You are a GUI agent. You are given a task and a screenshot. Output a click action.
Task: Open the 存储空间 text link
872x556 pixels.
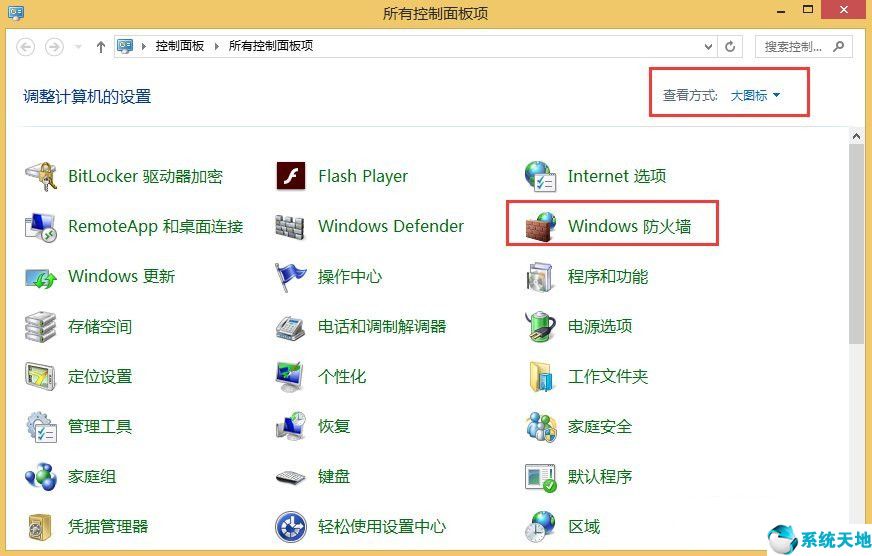tap(100, 326)
